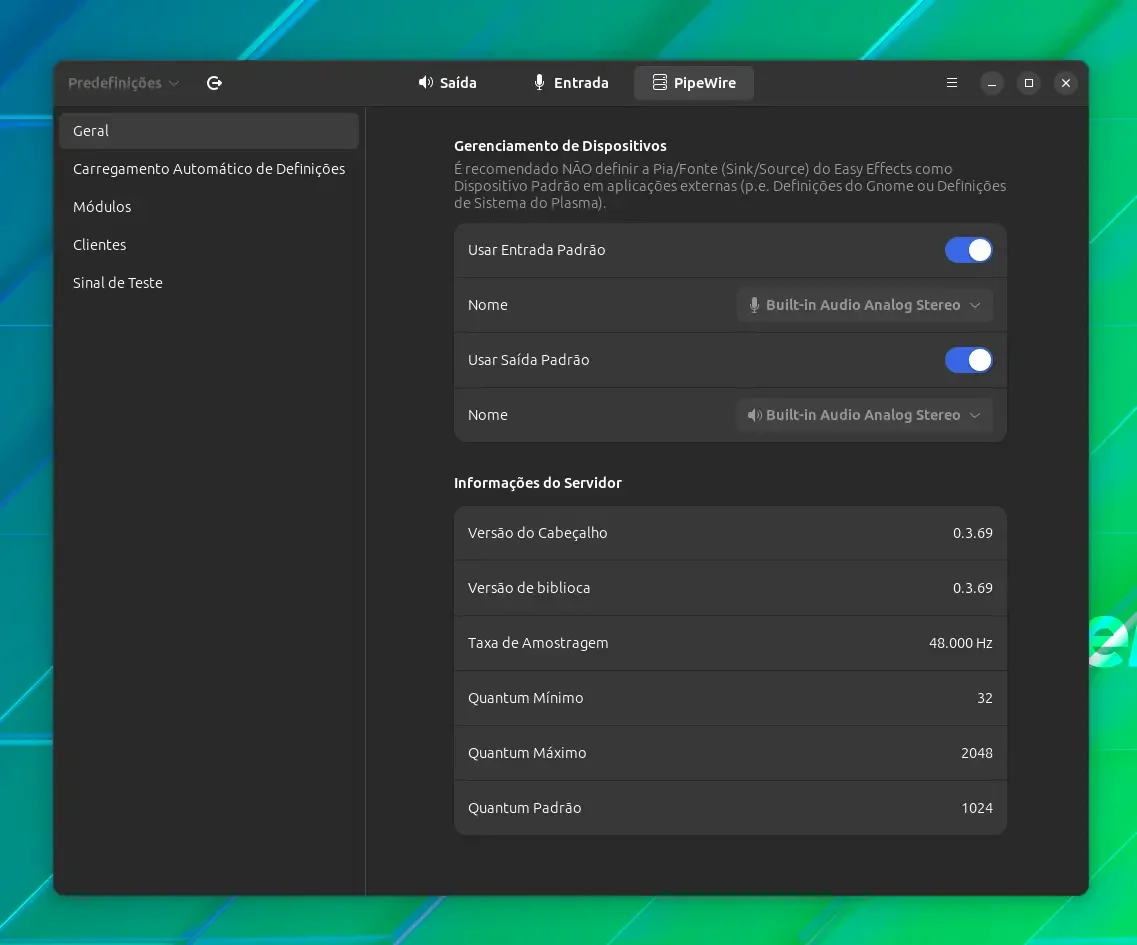The width and height of the screenshot is (1137, 945).
Task: Expand the output device Nome dropdown
Action: [x=864, y=415]
